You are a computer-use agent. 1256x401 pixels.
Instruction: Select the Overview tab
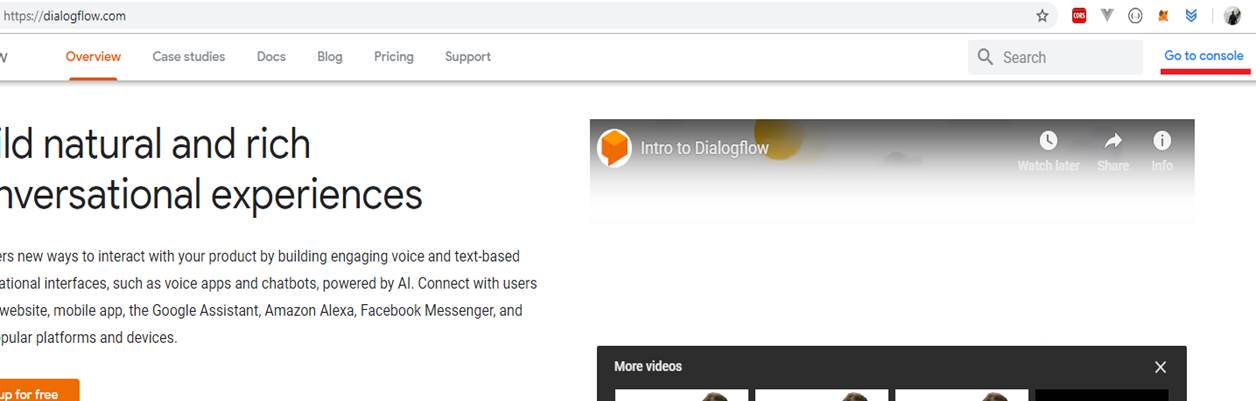[x=93, y=57]
